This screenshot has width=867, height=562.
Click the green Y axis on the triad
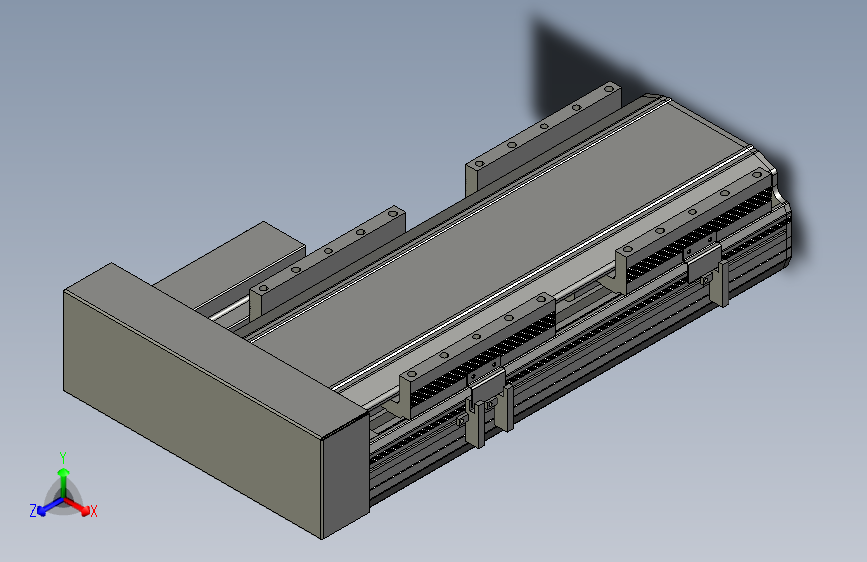(x=64, y=483)
